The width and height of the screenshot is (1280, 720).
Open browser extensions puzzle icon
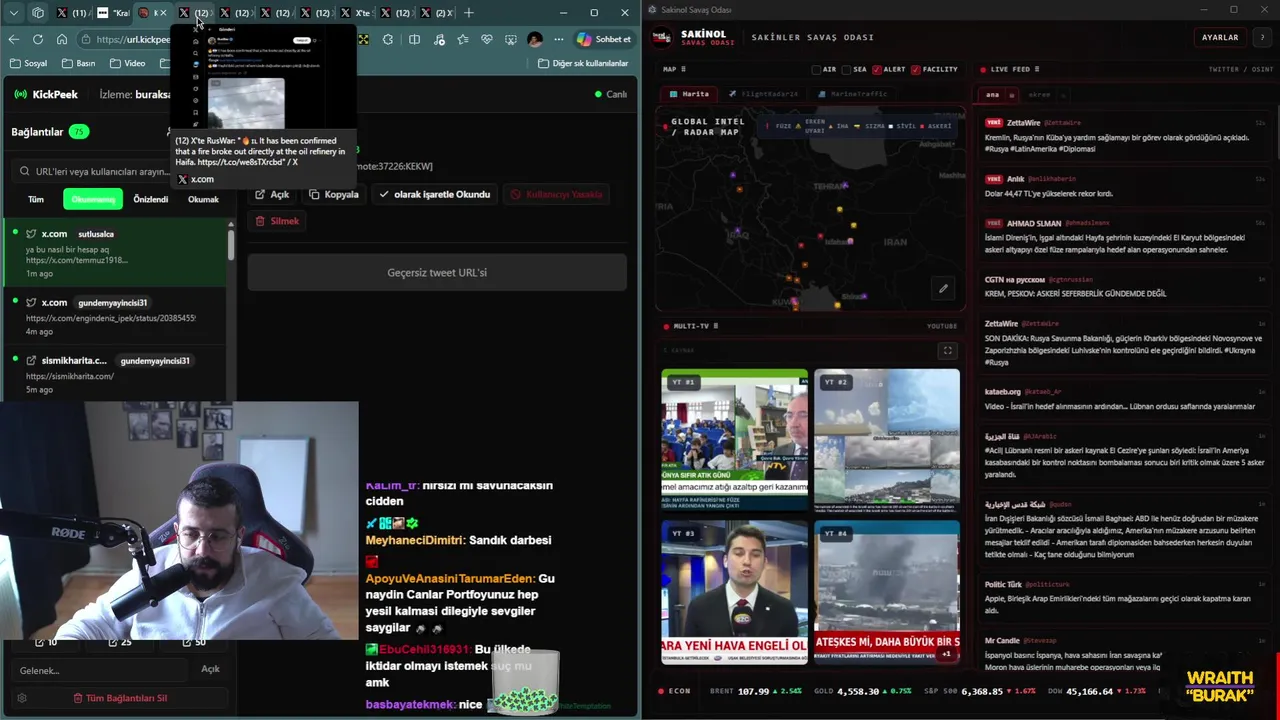click(388, 39)
